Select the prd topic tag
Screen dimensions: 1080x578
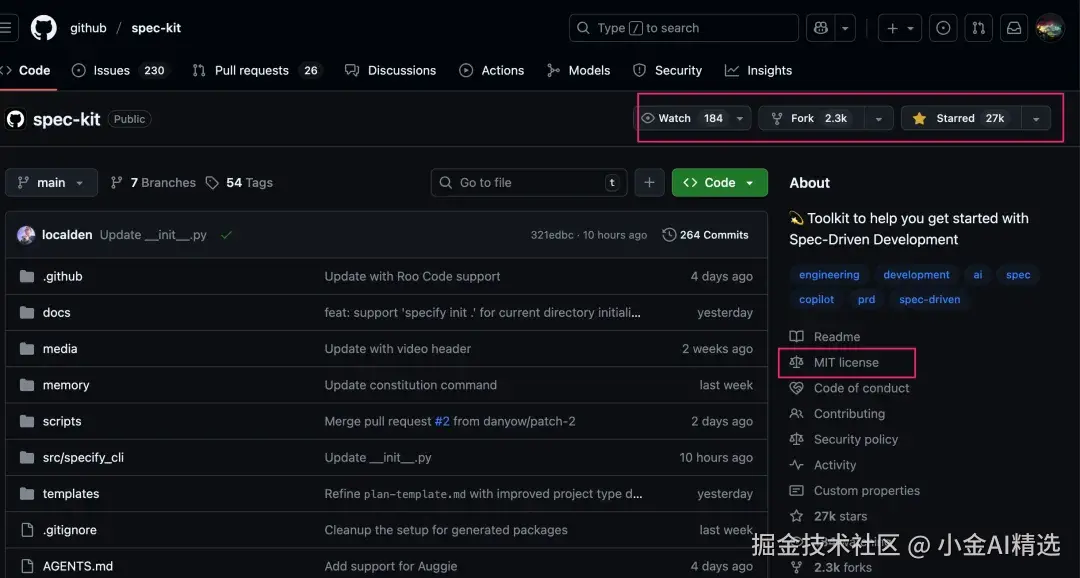866,300
